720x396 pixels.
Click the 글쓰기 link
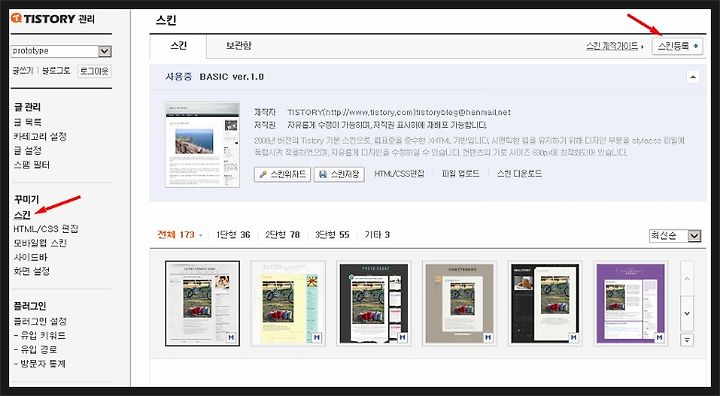click(x=23, y=71)
